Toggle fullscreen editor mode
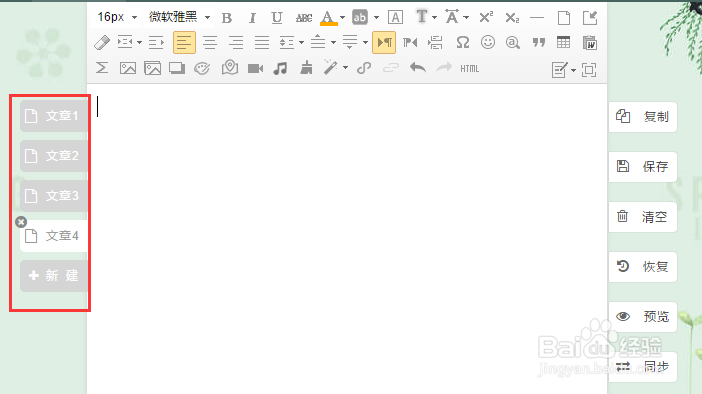The image size is (702, 394). (589, 70)
